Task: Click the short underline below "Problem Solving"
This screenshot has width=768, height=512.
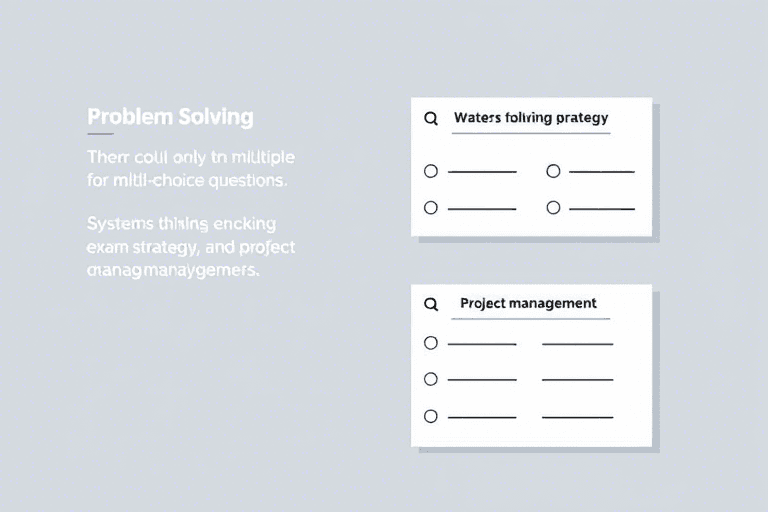Action: click(100, 134)
